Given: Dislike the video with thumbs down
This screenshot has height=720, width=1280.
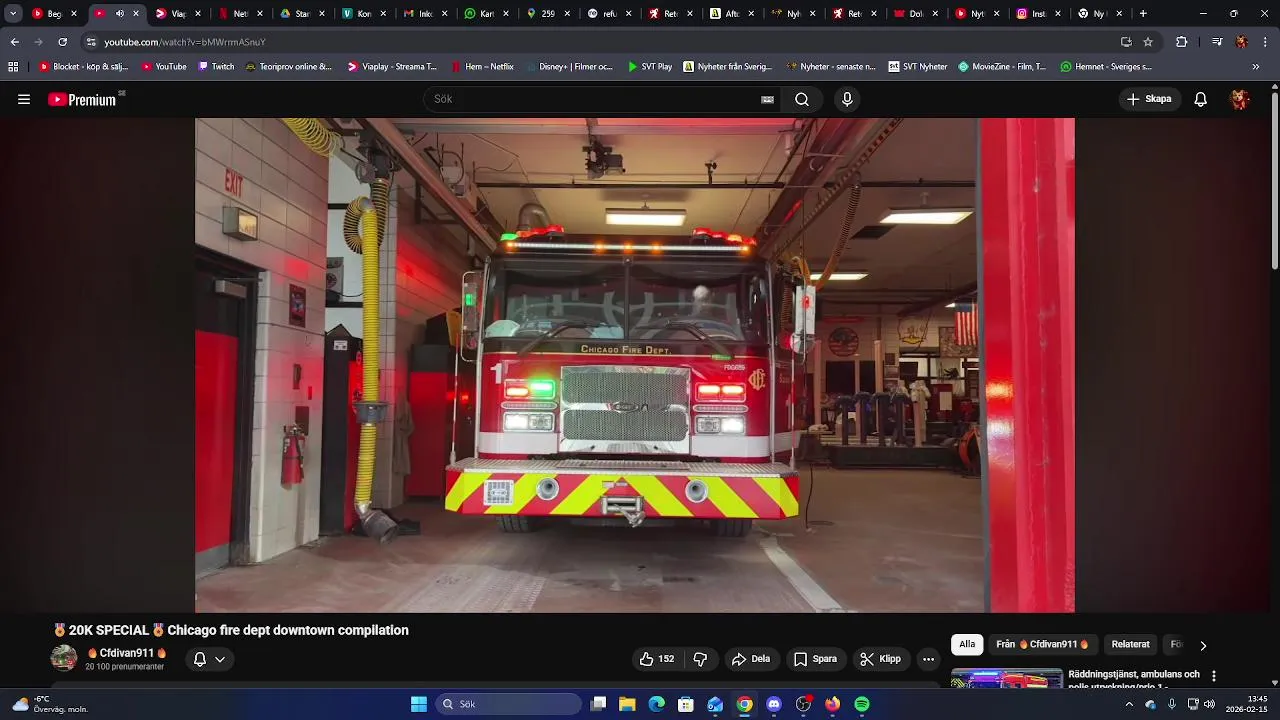Looking at the screenshot, I should pos(700,659).
